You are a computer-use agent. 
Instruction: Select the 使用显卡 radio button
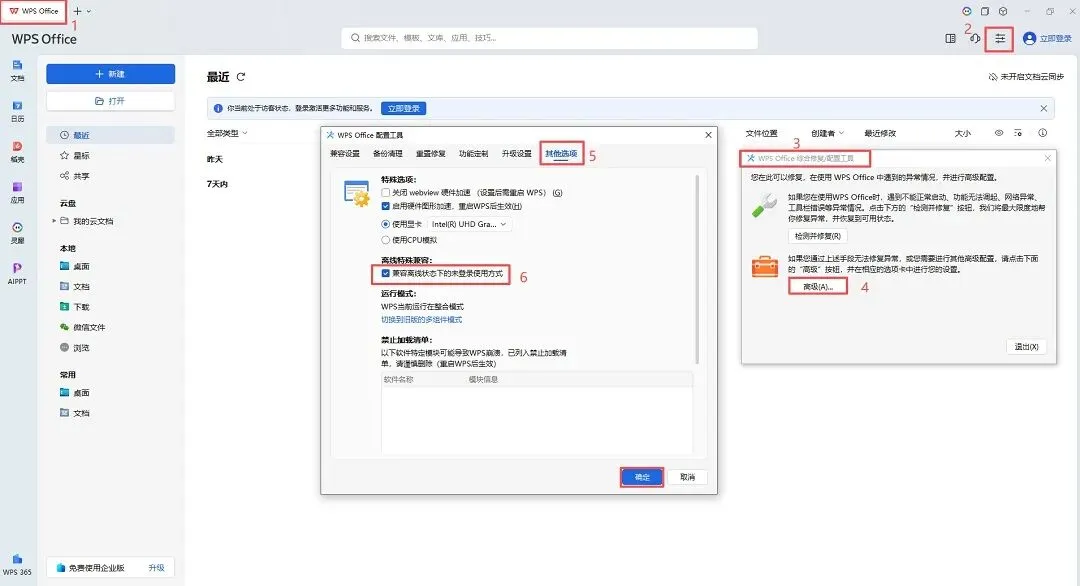(386, 224)
